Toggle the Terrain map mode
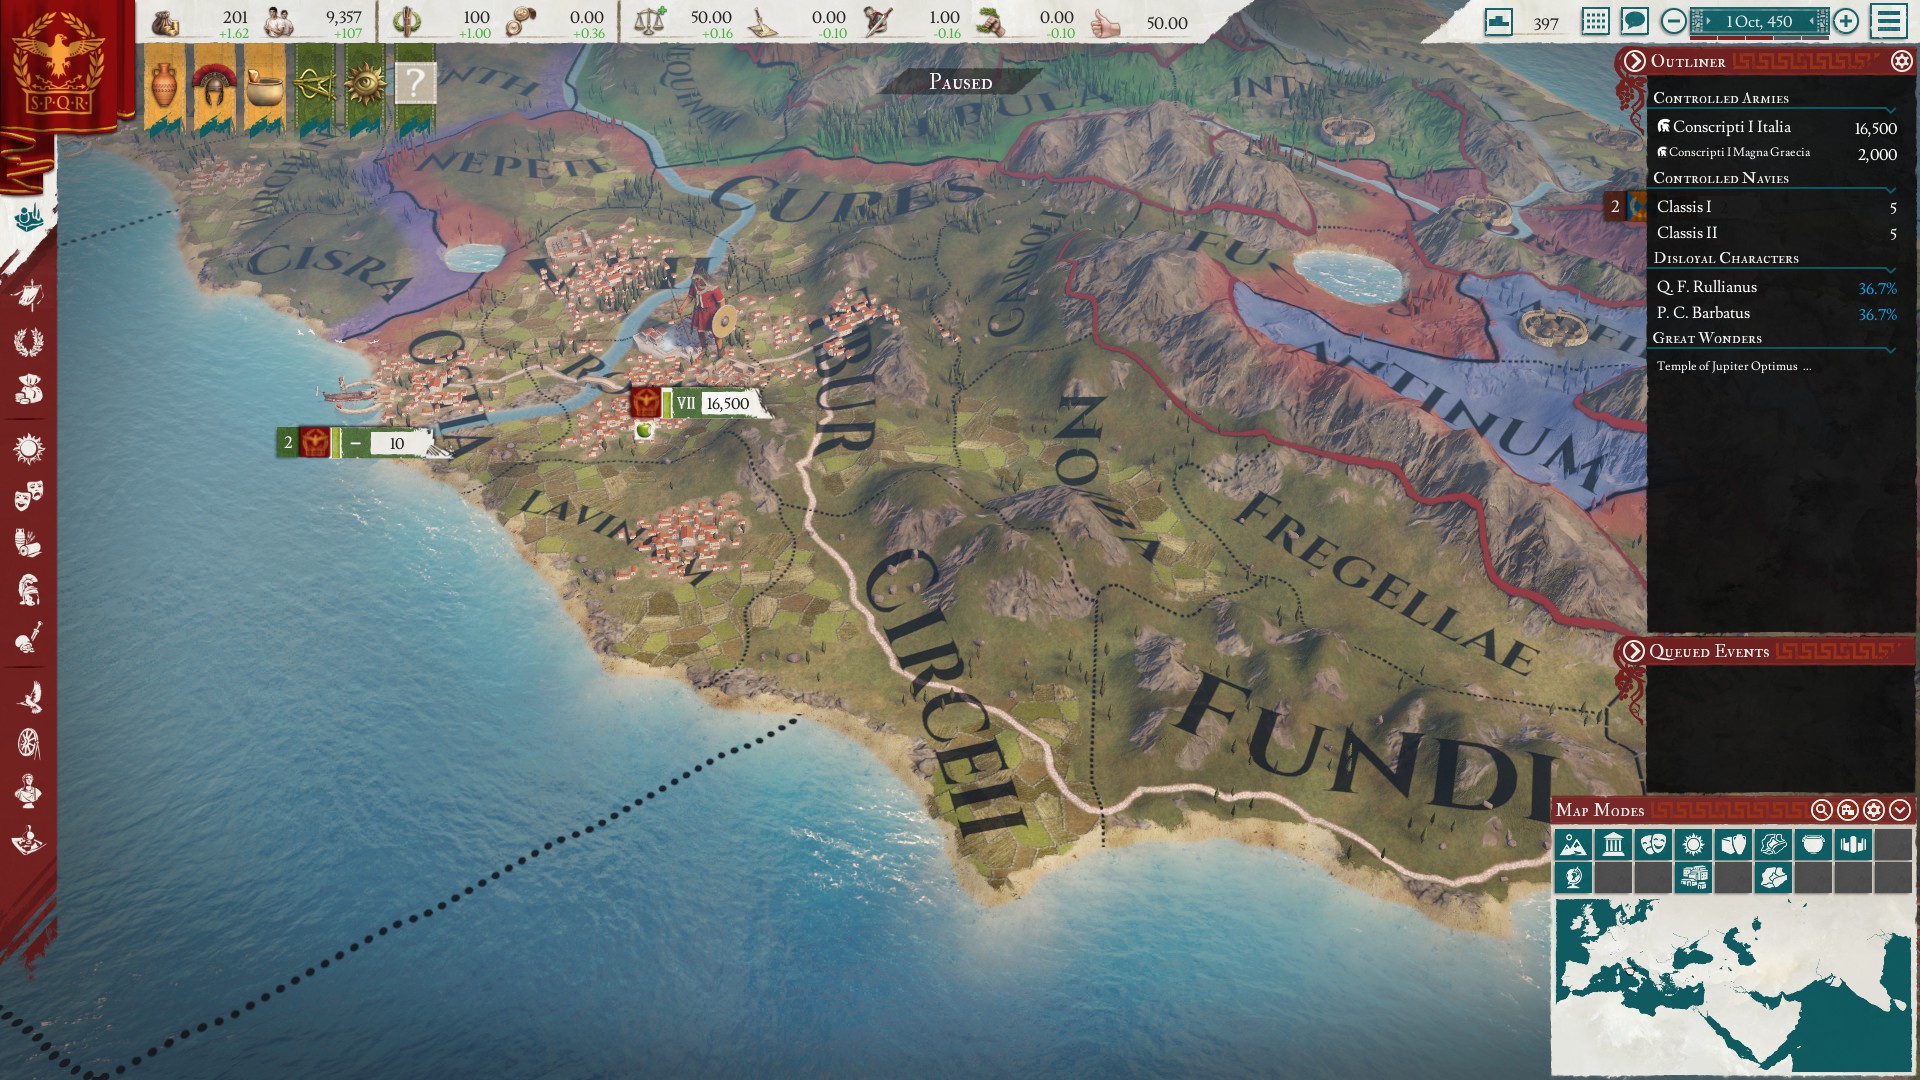The height and width of the screenshot is (1080, 1920). tap(1573, 845)
